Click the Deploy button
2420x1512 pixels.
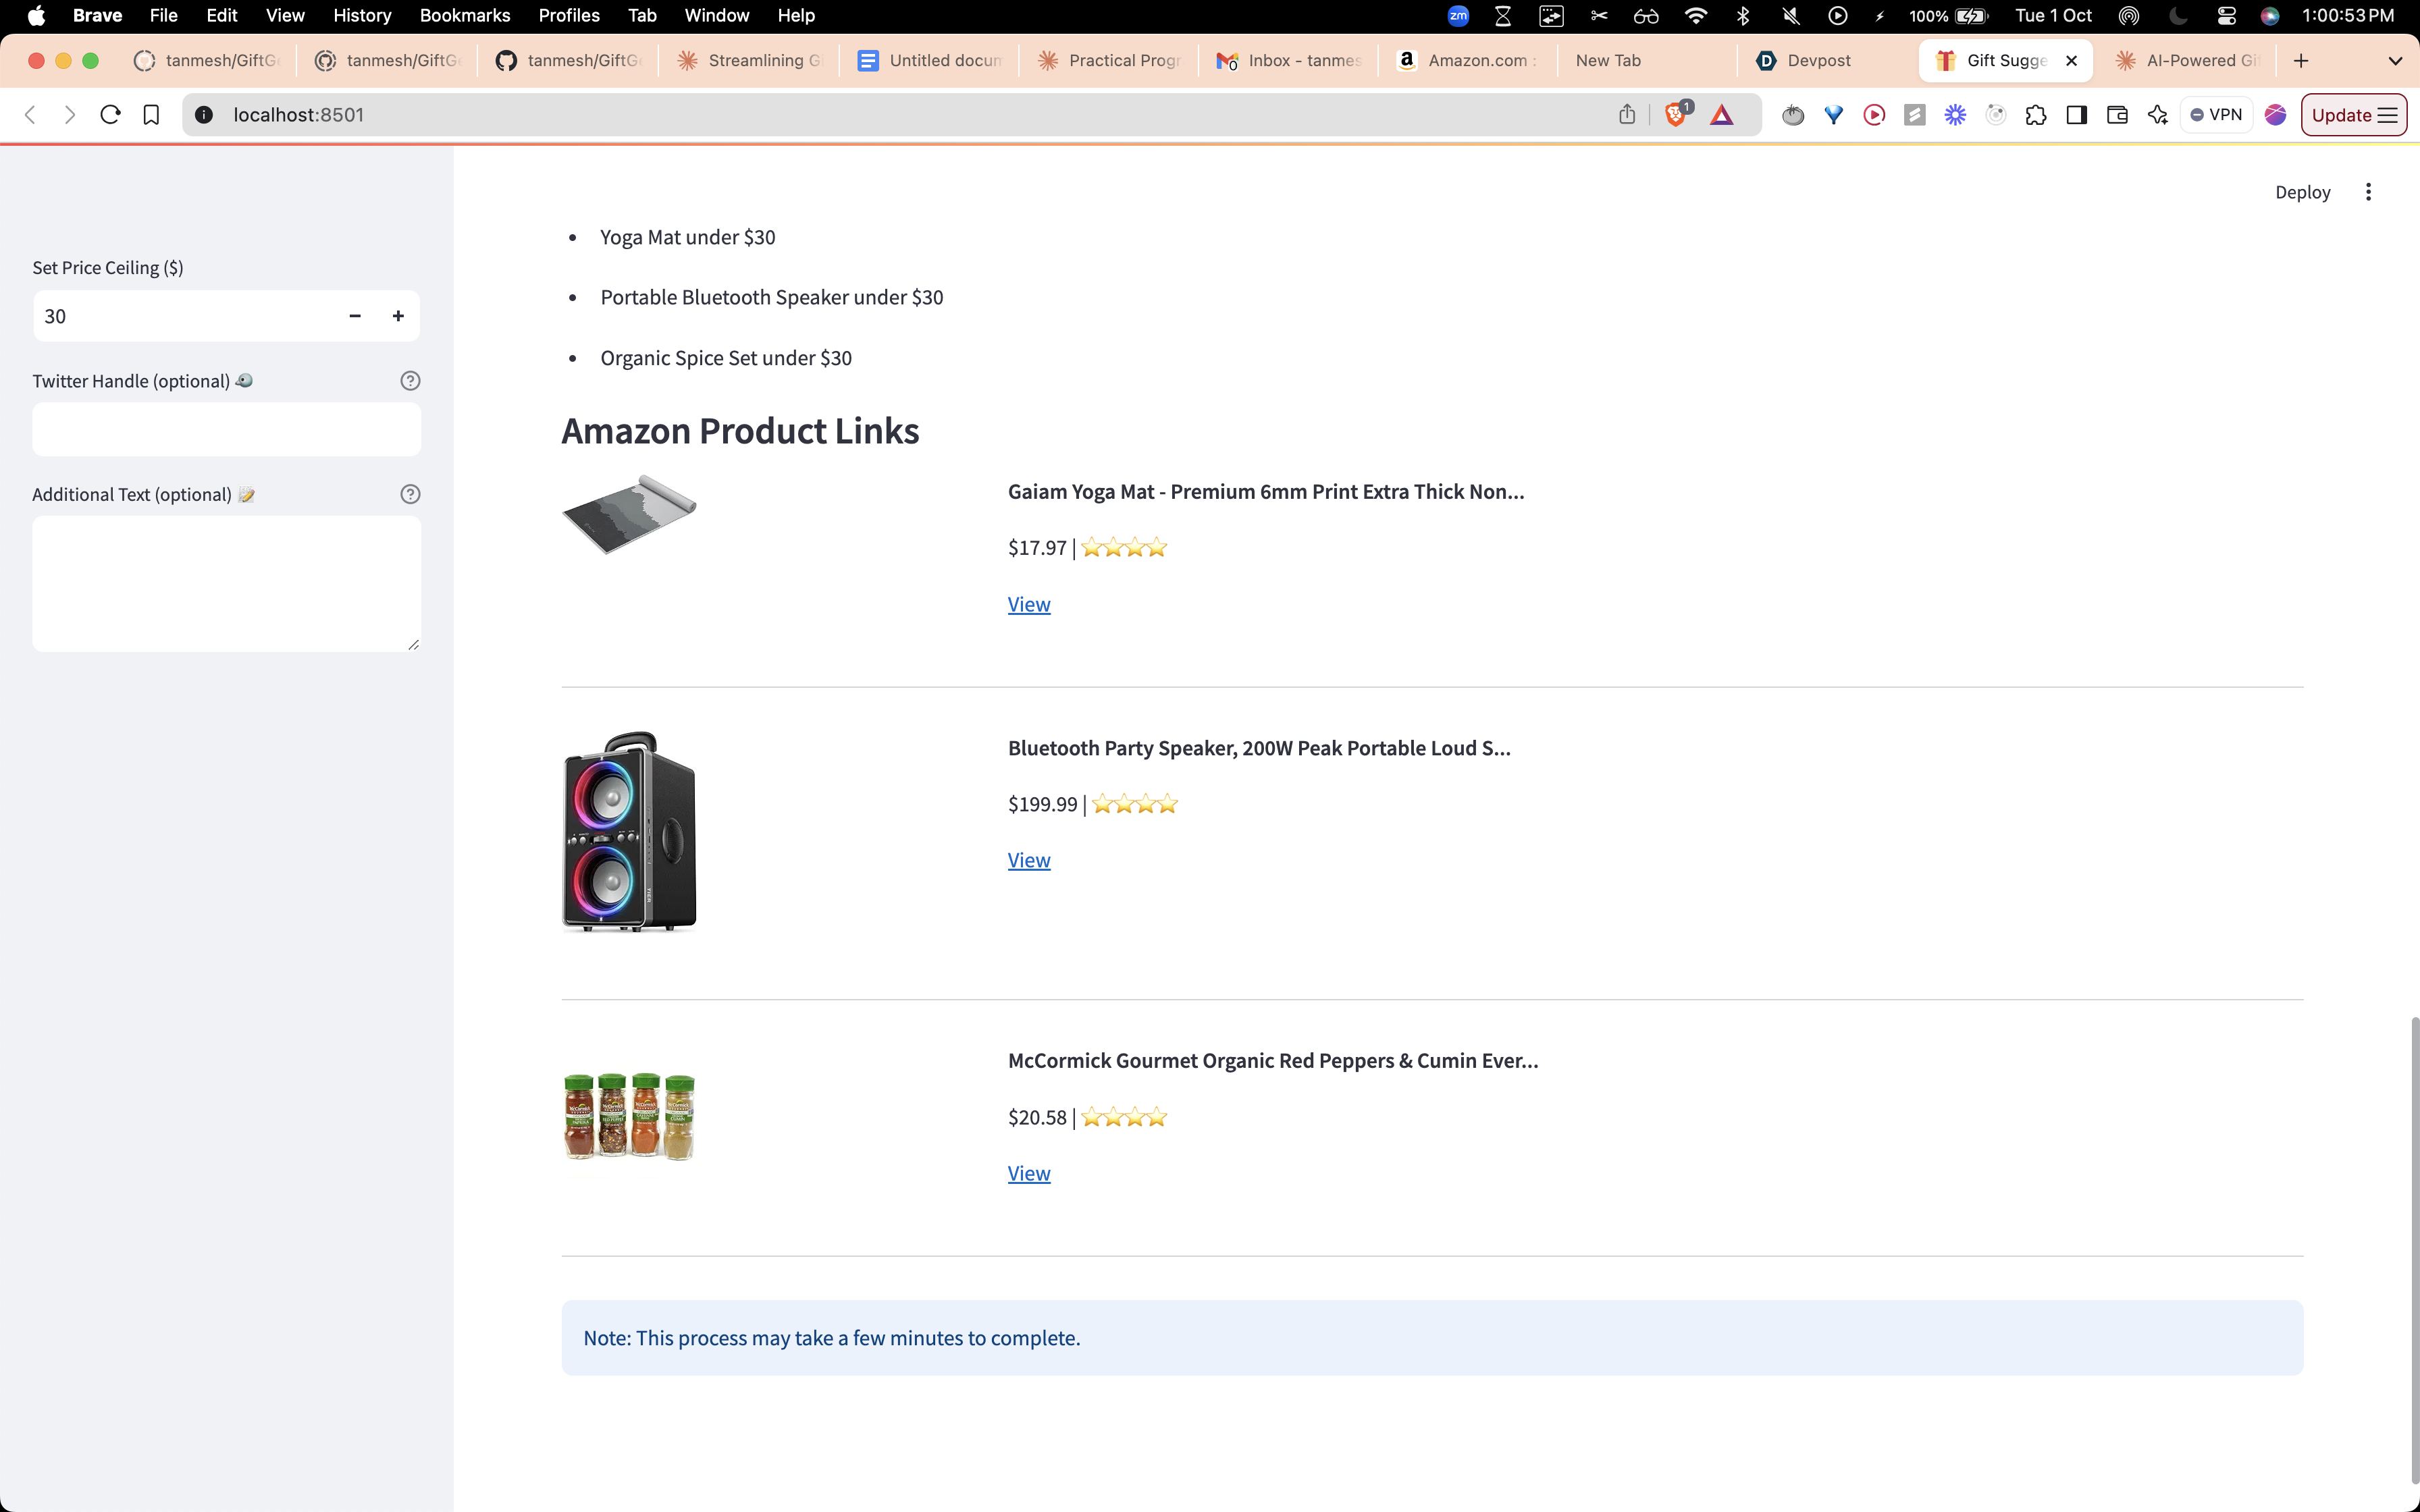[x=2302, y=192]
